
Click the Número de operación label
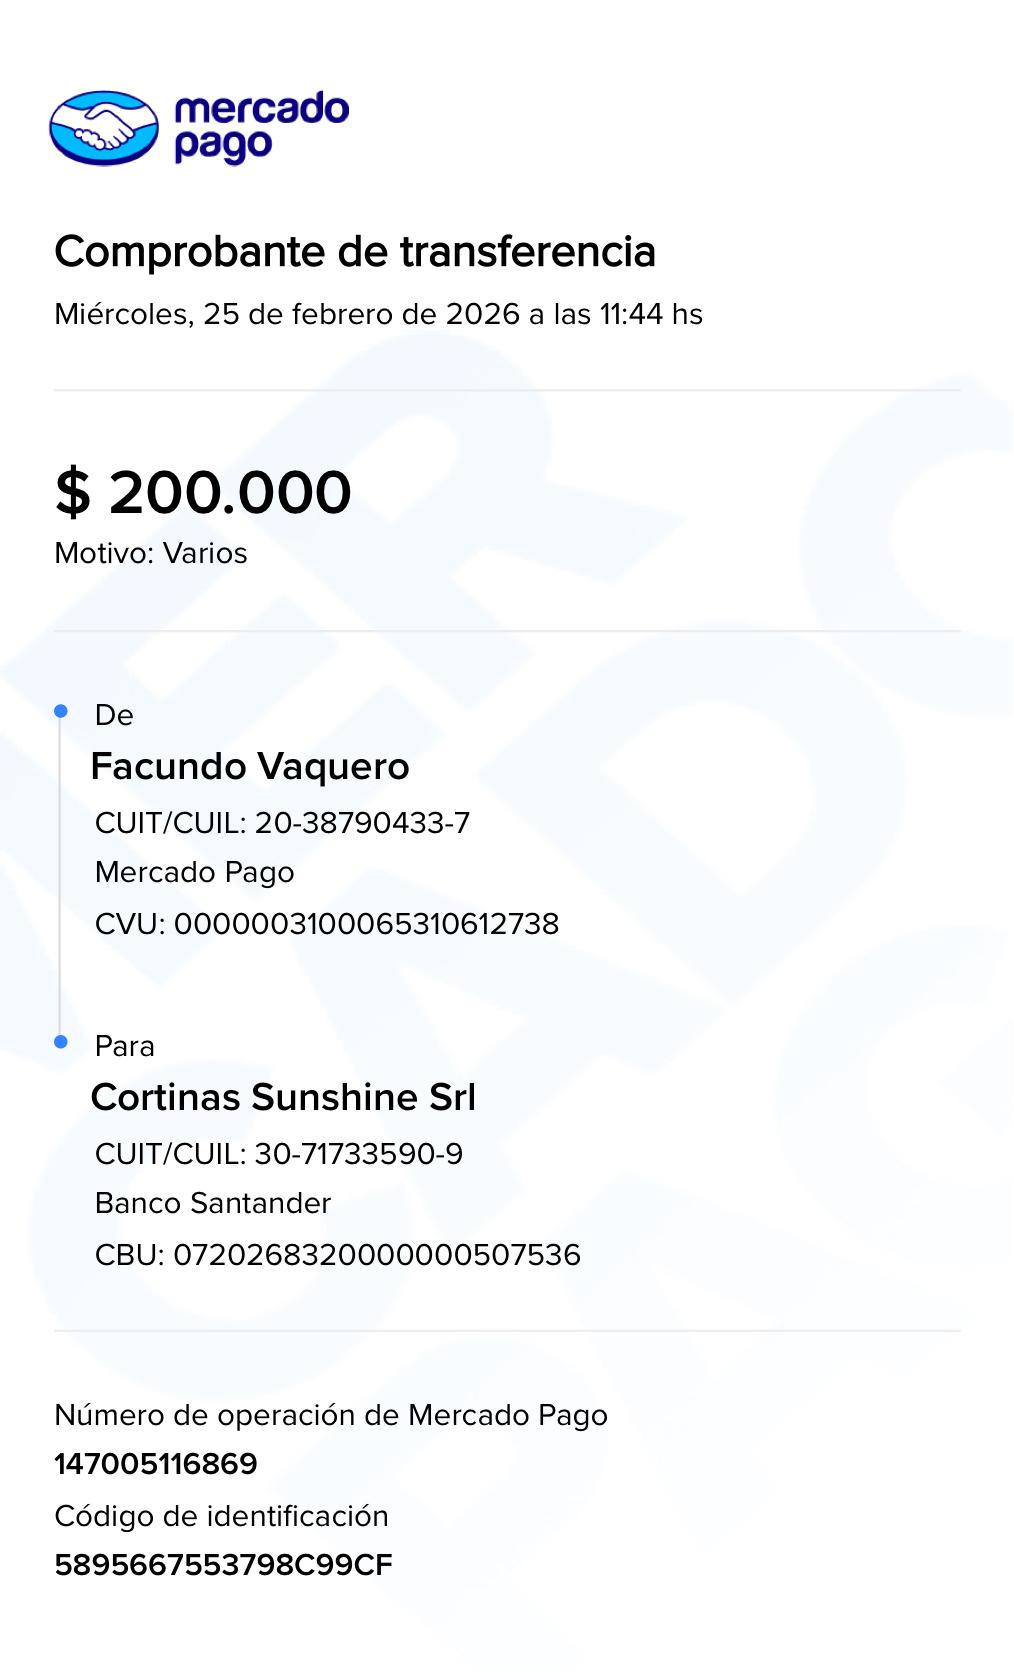(x=331, y=1415)
